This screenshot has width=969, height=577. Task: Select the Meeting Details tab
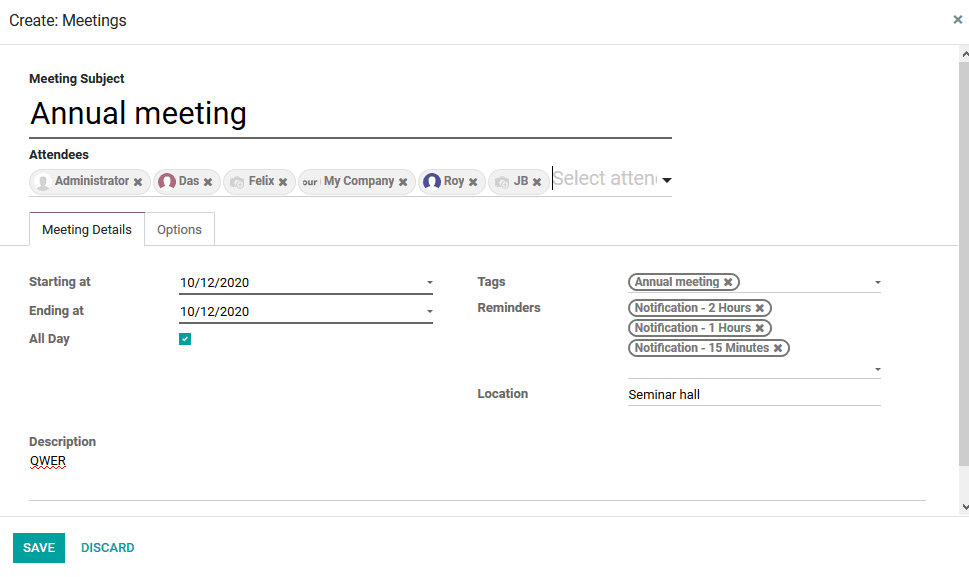pyautogui.click(x=87, y=229)
